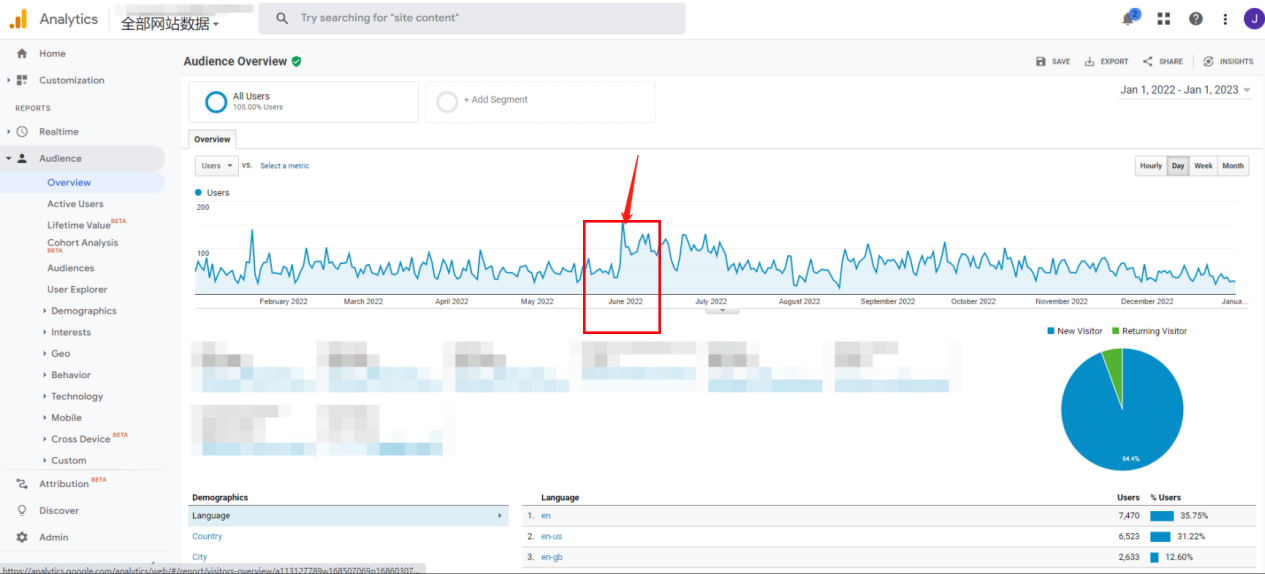
Task: Open the three-dot more options menu
Action: 1225,19
